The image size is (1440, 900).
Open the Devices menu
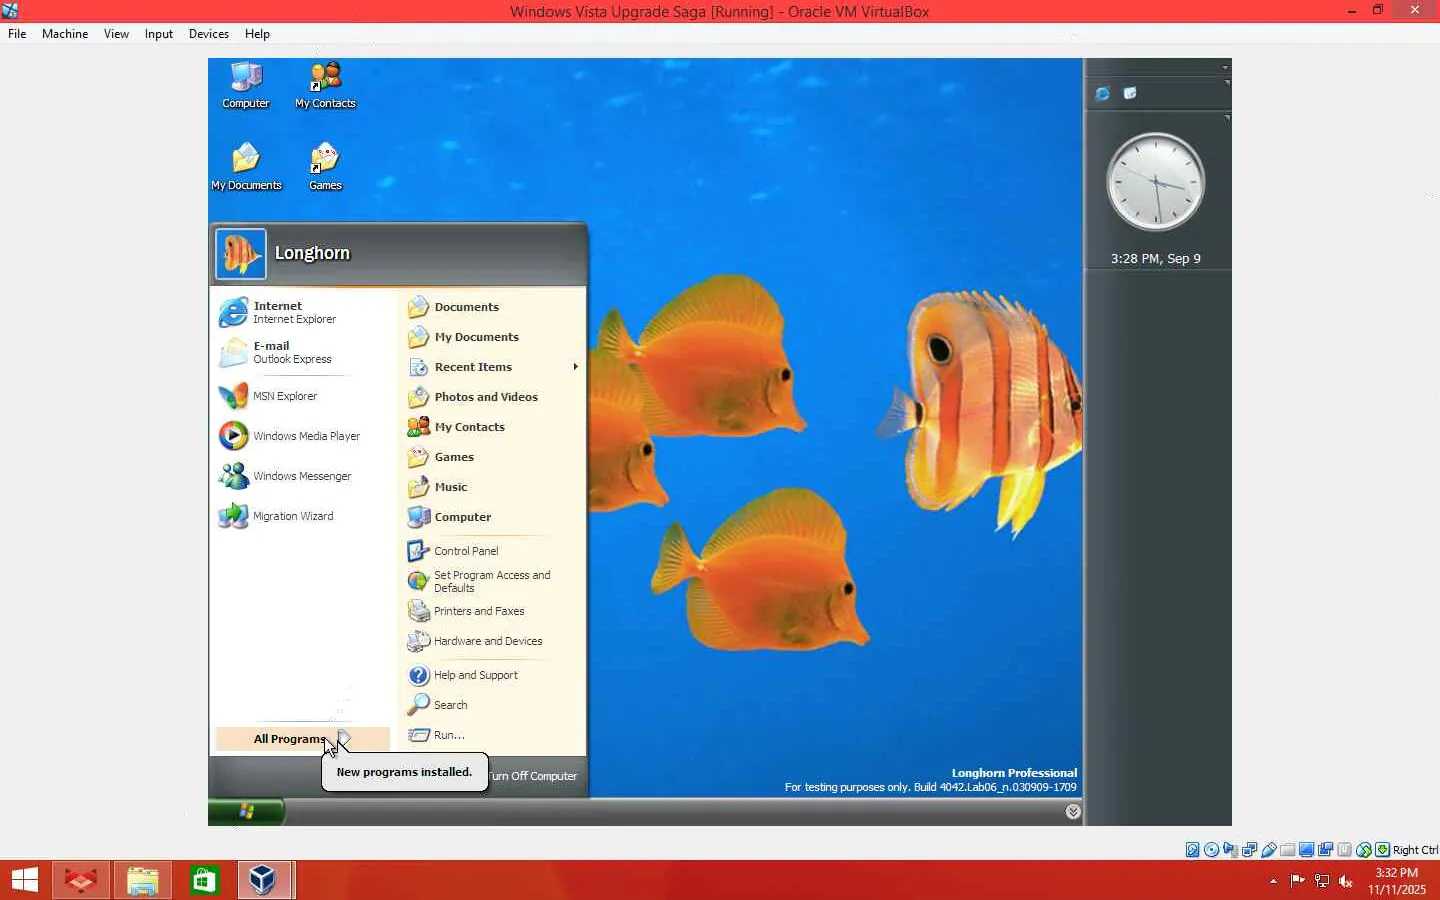[209, 34]
